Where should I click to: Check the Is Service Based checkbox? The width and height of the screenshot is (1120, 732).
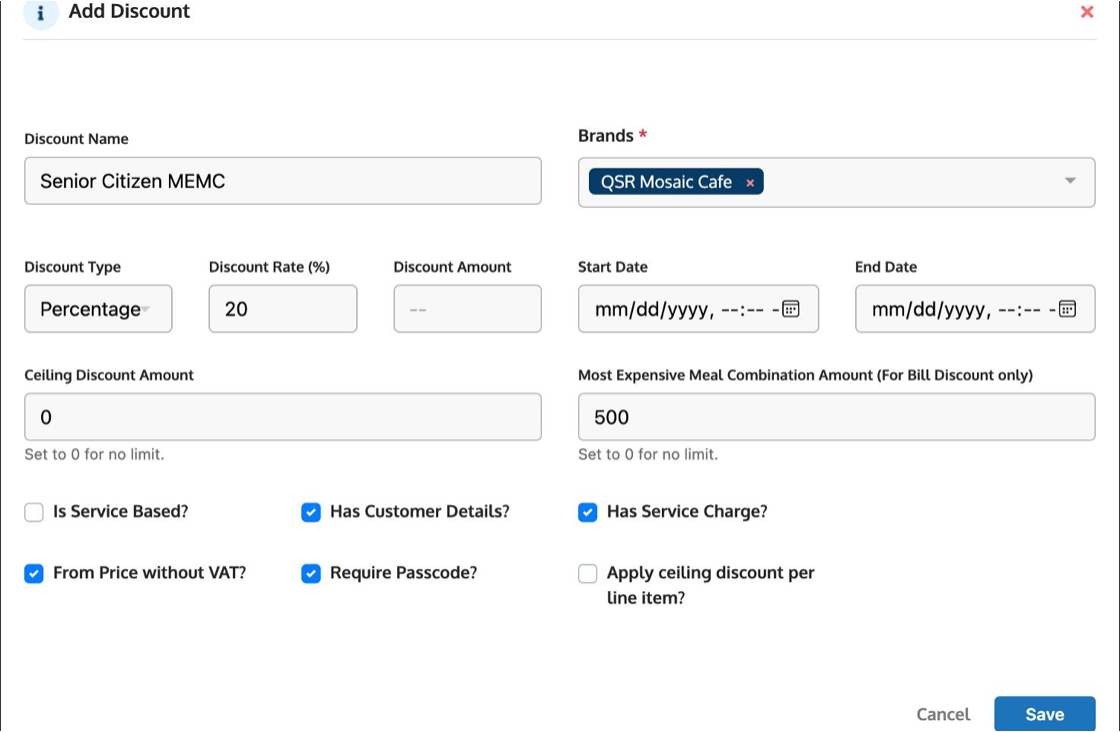pos(34,512)
